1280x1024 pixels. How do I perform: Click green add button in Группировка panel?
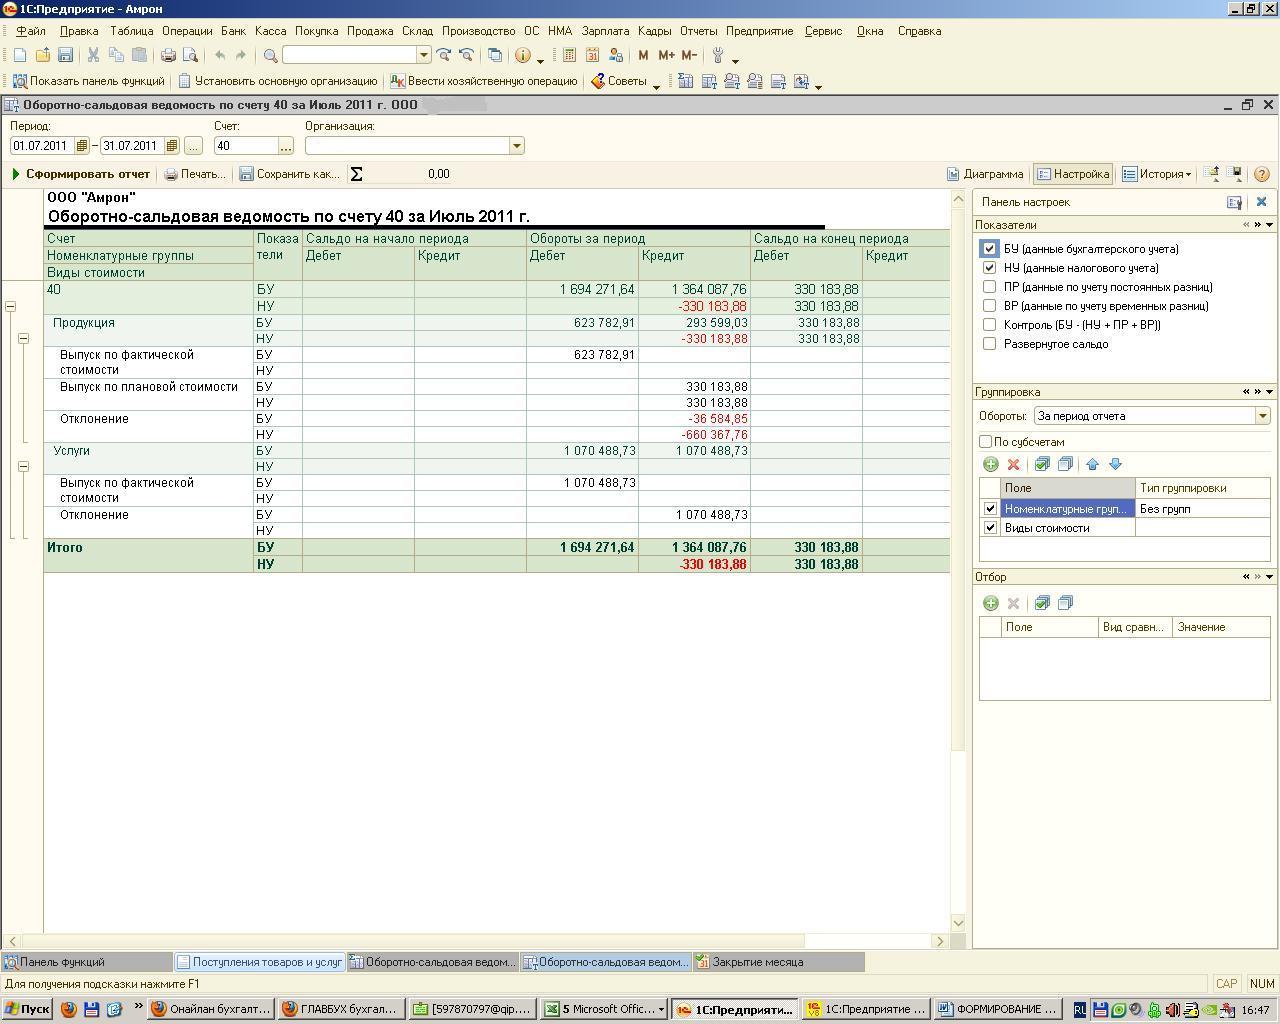coord(990,464)
